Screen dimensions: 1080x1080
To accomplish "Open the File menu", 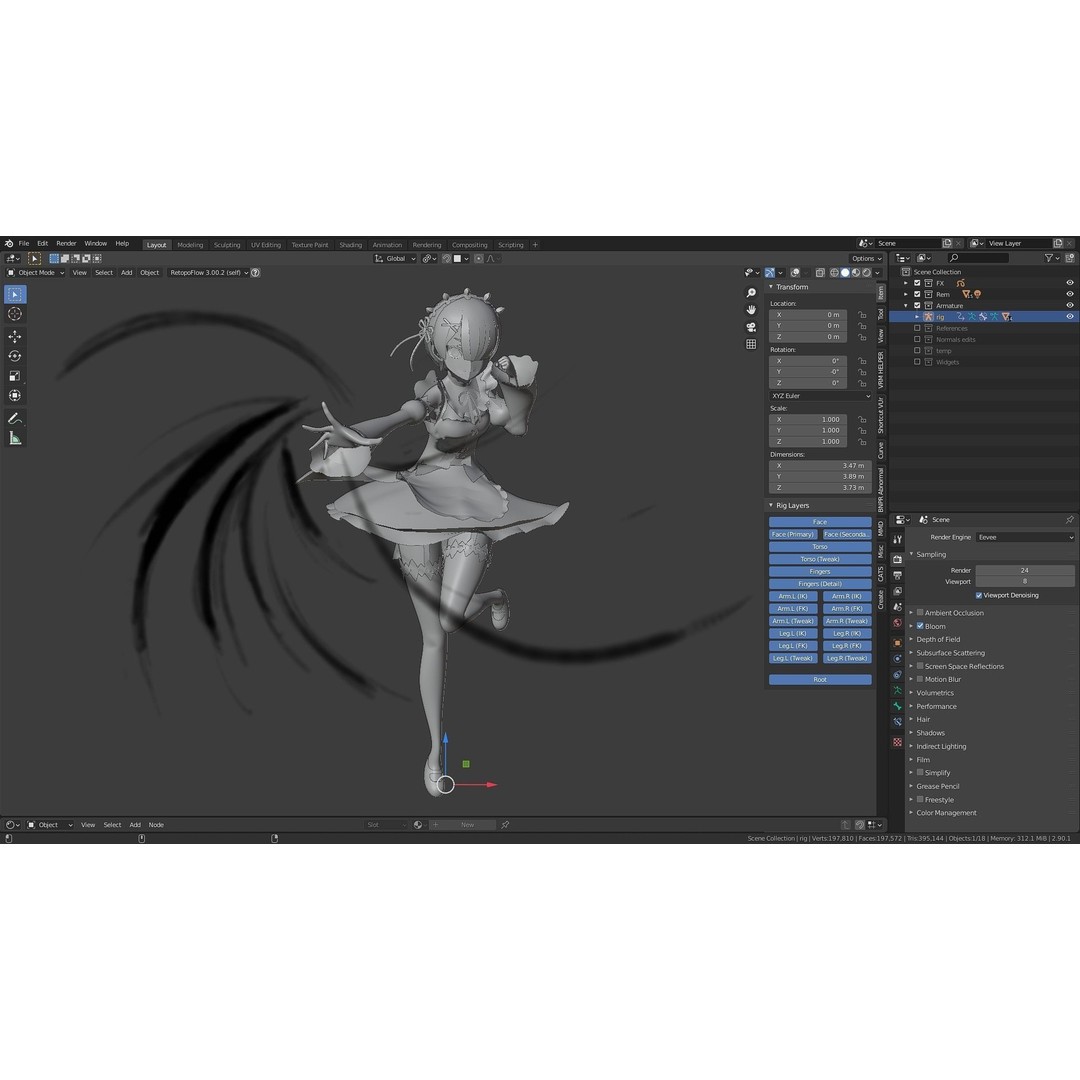I will (x=24, y=244).
